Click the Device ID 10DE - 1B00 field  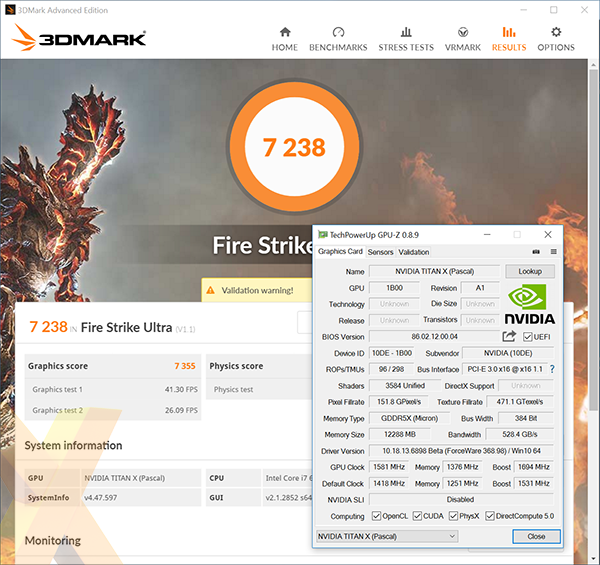pyautogui.click(x=392, y=353)
